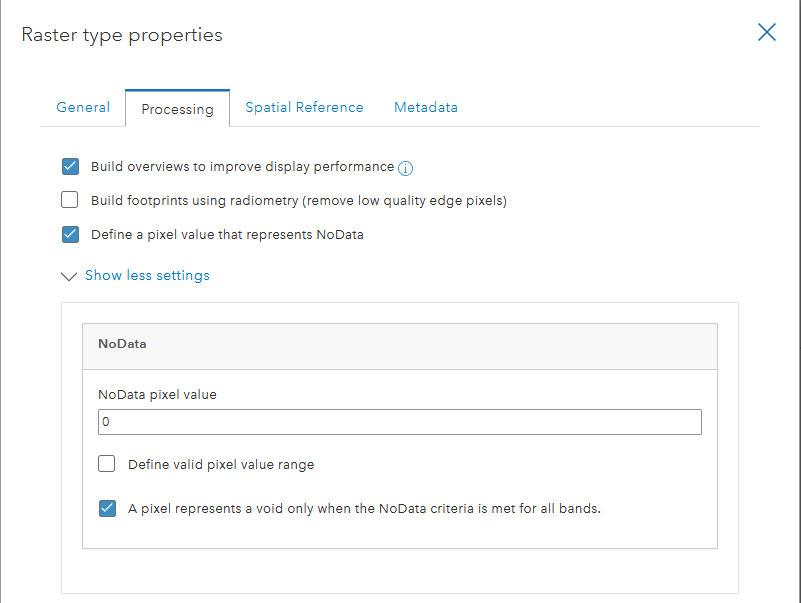Click 'Build footprints using radiometry' label text

coord(299,200)
